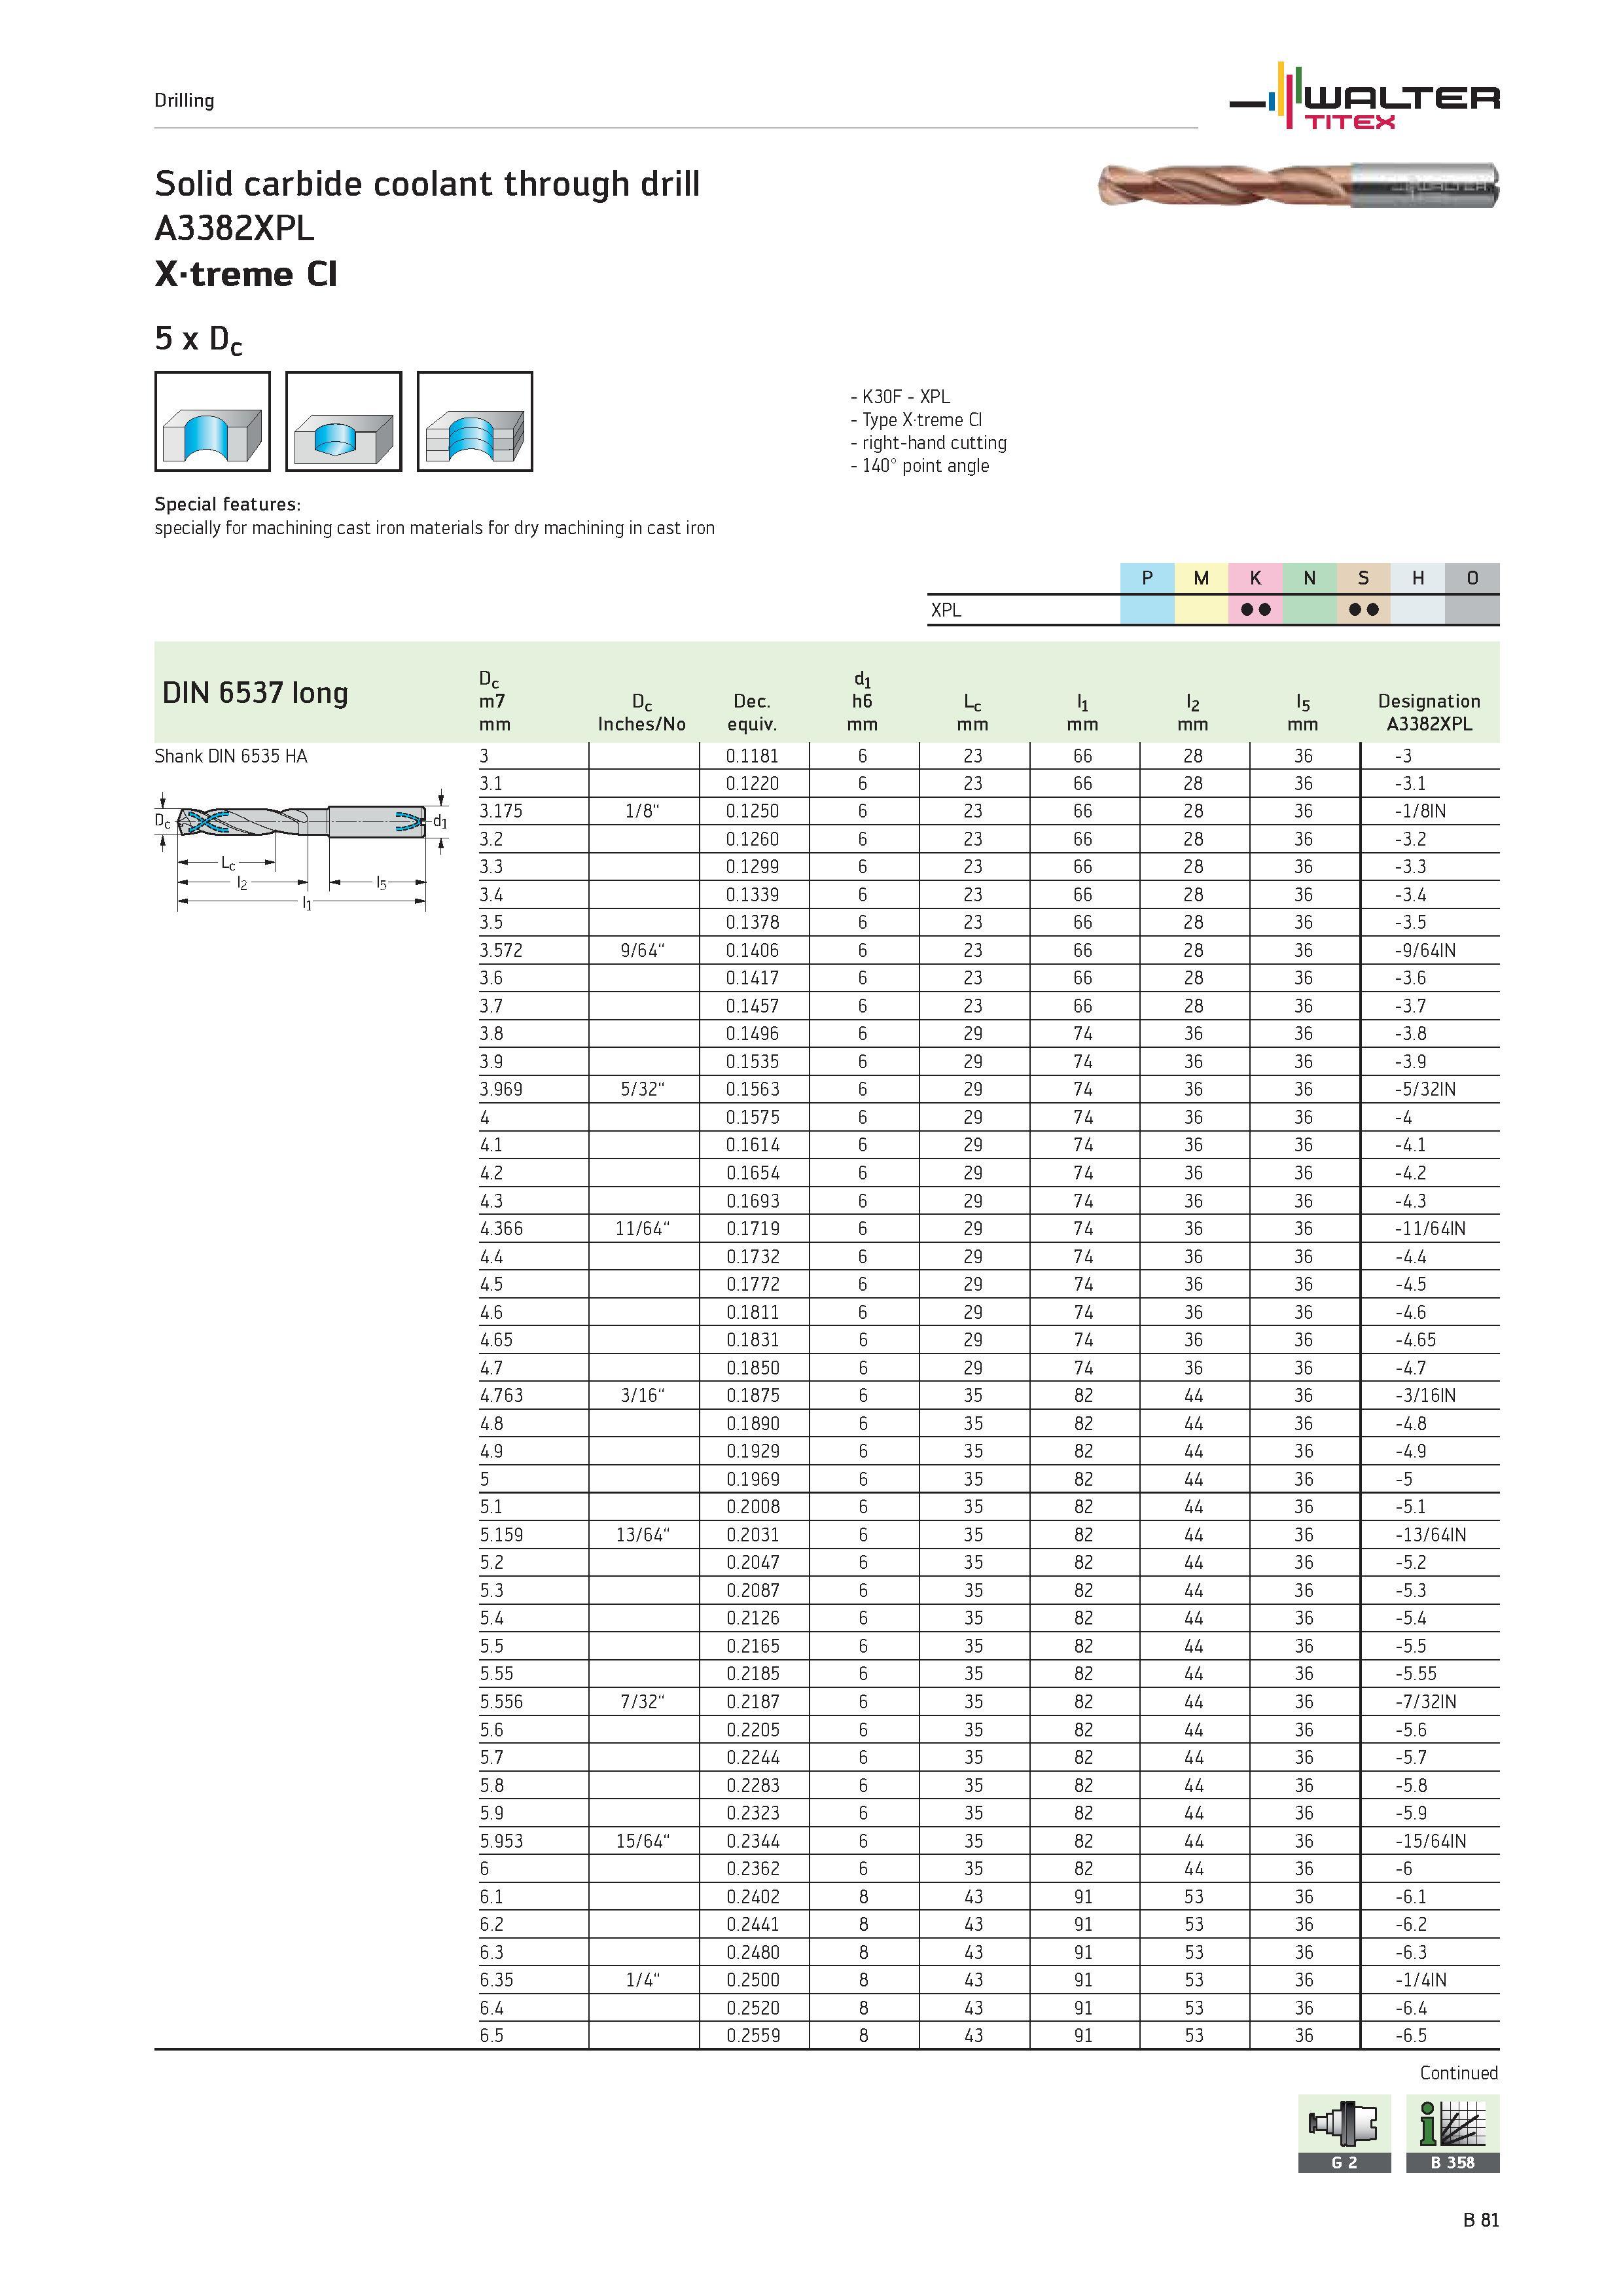
Task: Click the blind-hole drilling application icon
Action: [343, 421]
